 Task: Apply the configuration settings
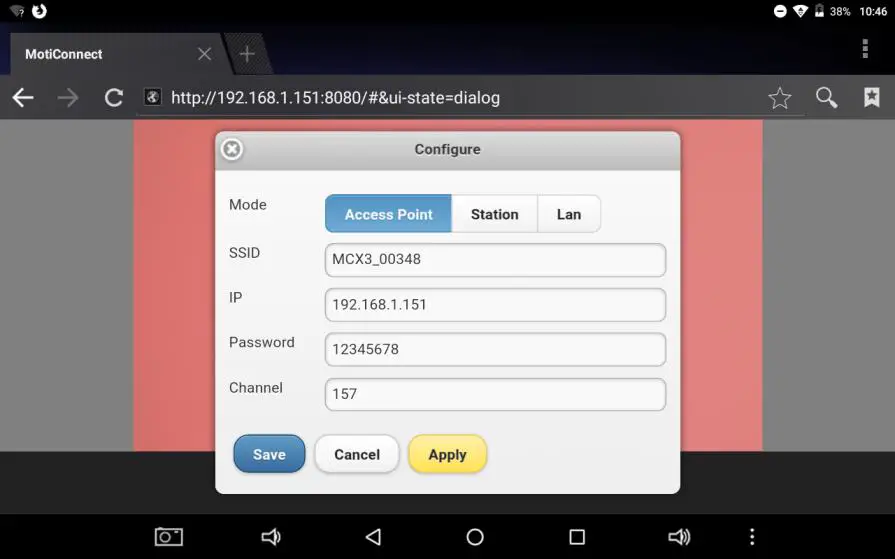(448, 454)
